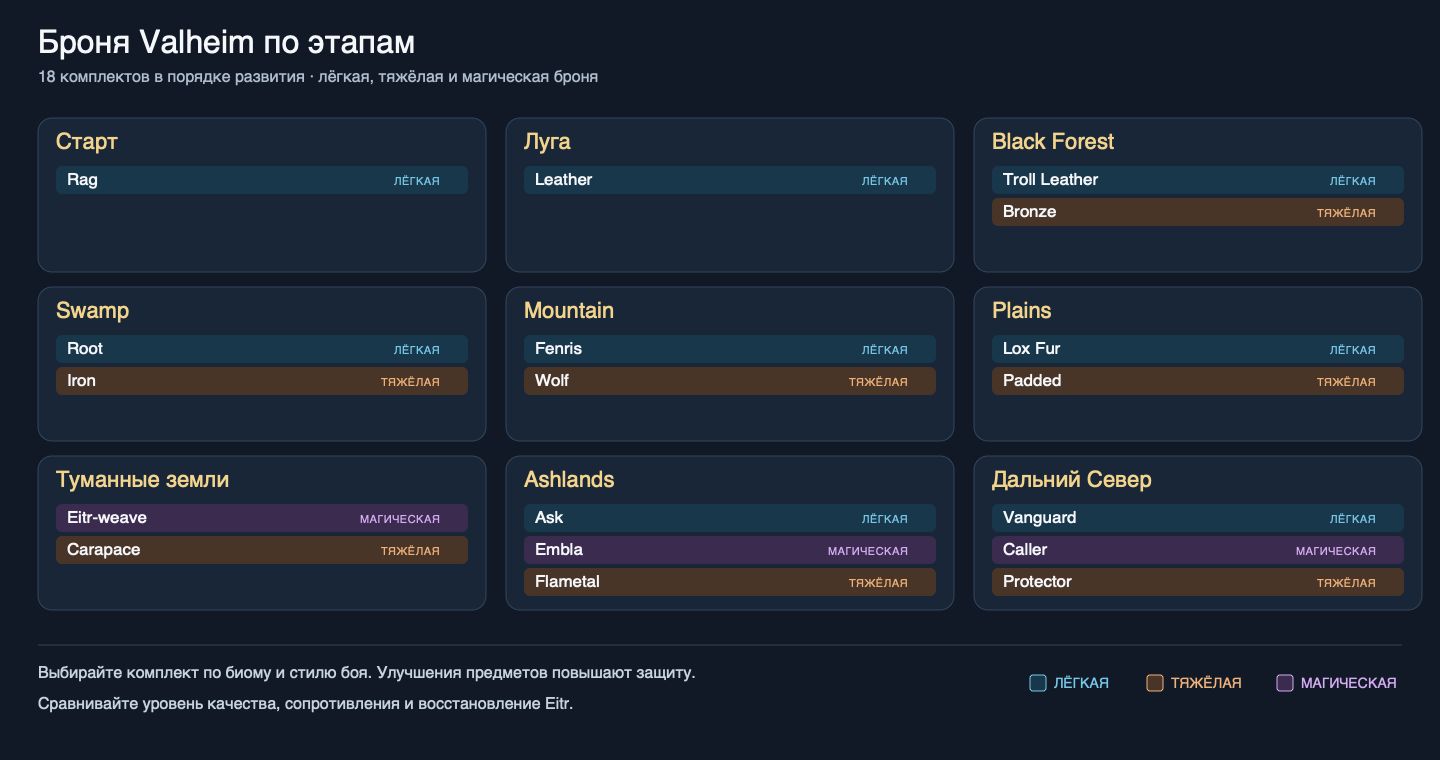The height and width of the screenshot is (760, 1440).
Task: Choose the Protector armor row
Action: [1198, 582]
